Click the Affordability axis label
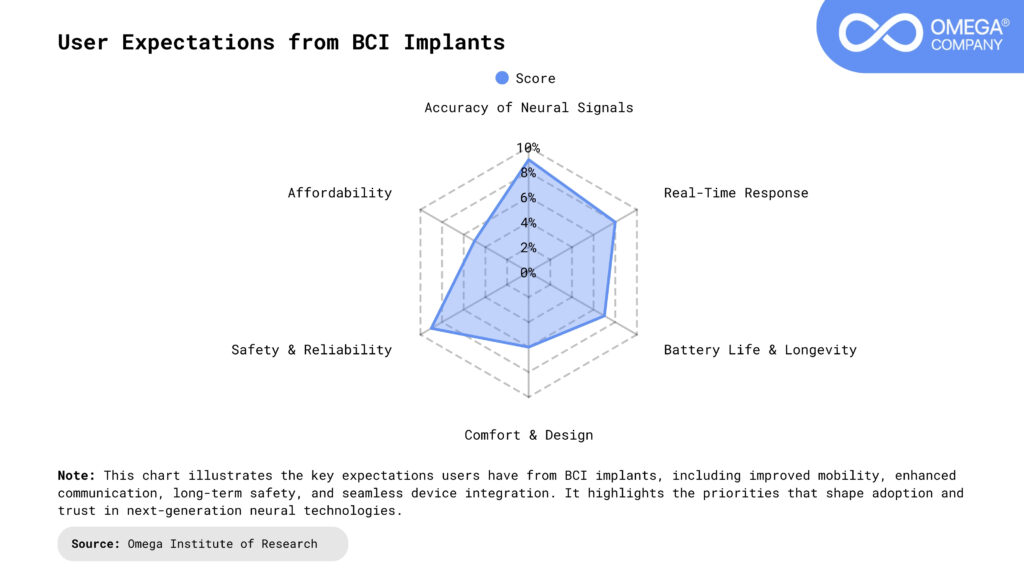Screen dimensions: 1024x576 click(340, 192)
